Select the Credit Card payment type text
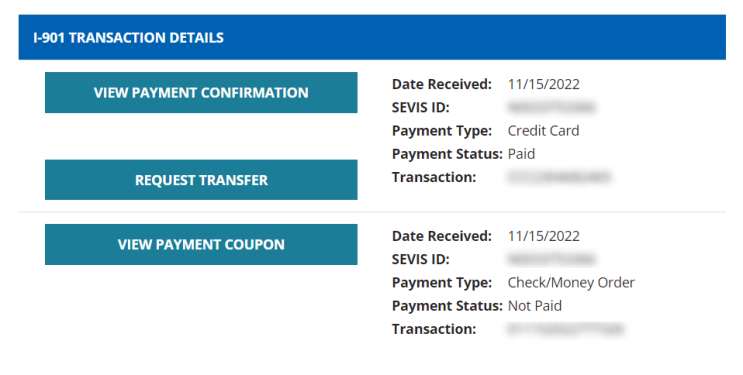 tap(543, 131)
